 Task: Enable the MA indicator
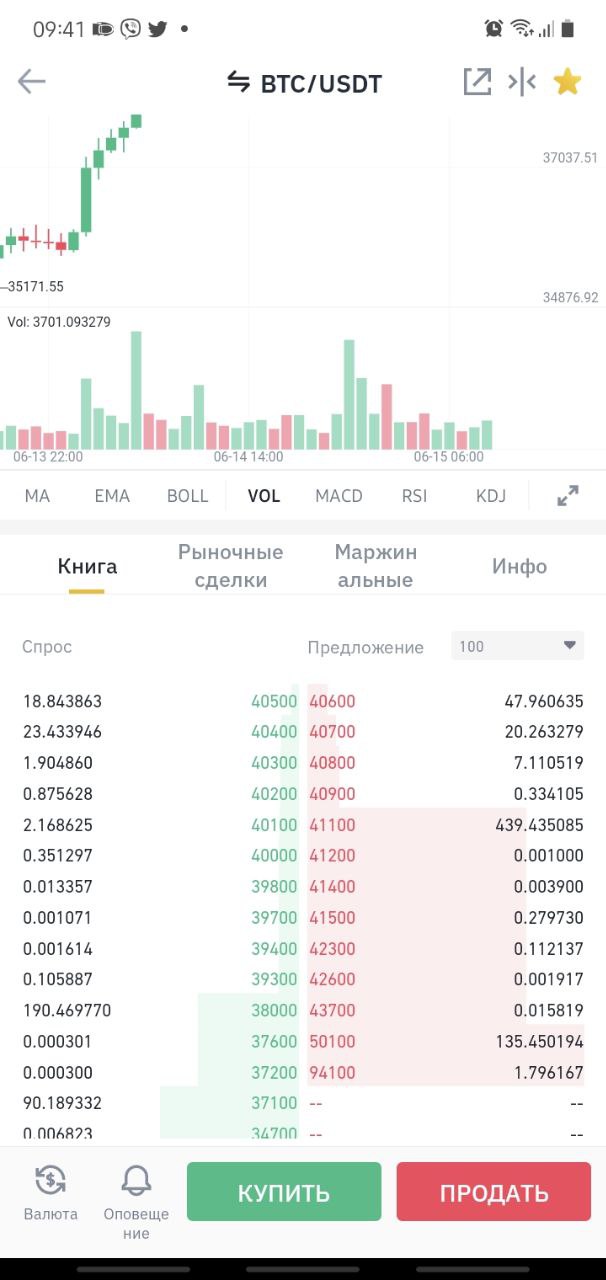click(37, 496)
